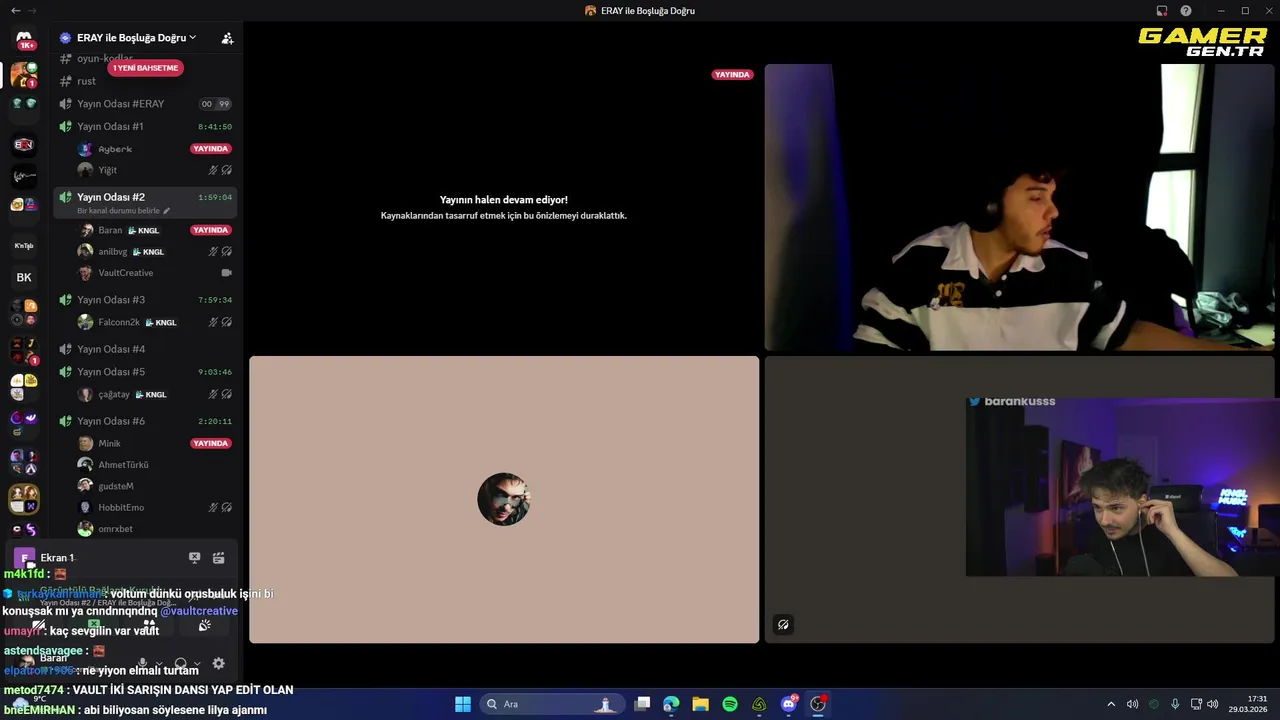Click the Windows search box Ara

(x=550, y=704)
